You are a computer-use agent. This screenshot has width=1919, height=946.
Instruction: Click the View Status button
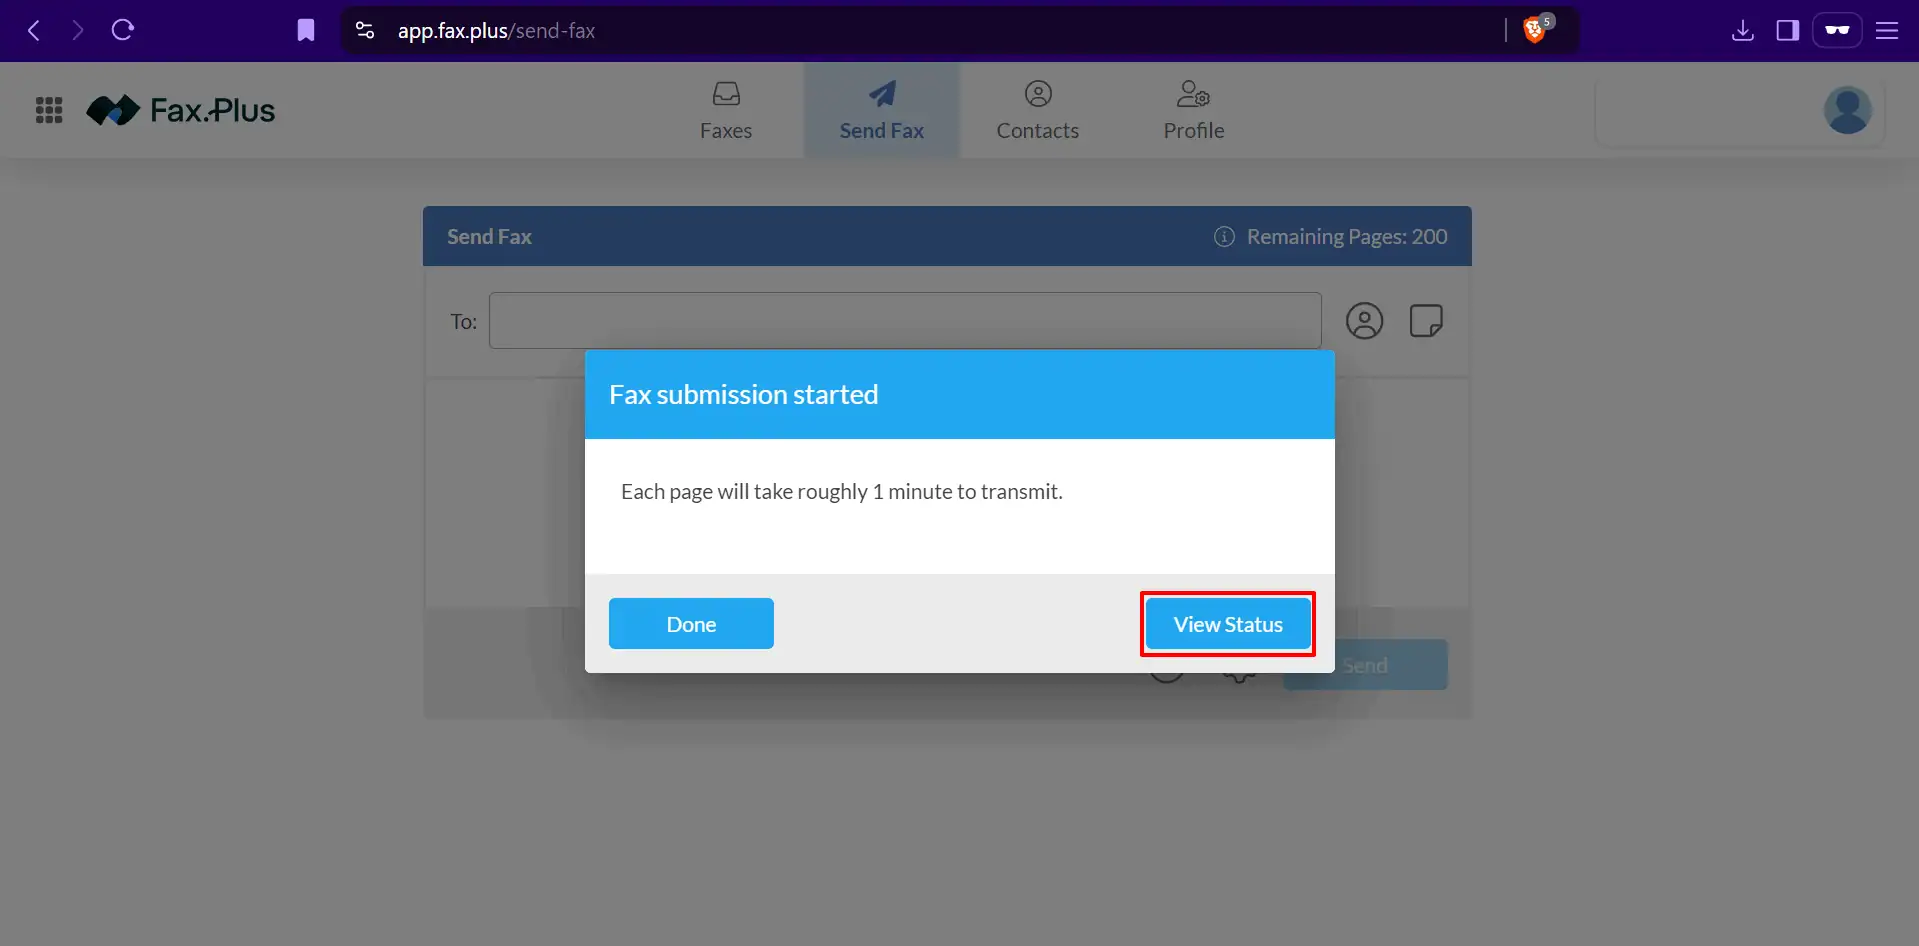[x=1227, y=624]
